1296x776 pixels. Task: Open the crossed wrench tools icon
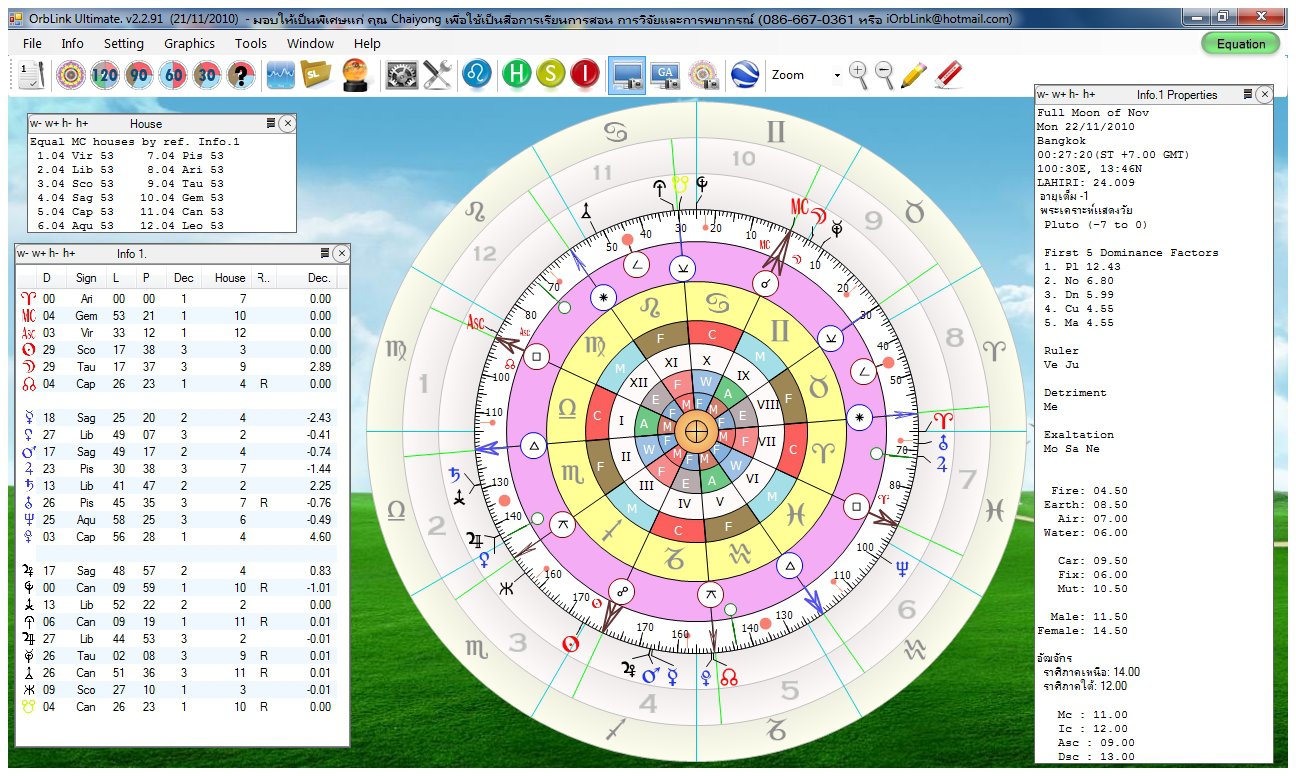(x=437, y=75)
